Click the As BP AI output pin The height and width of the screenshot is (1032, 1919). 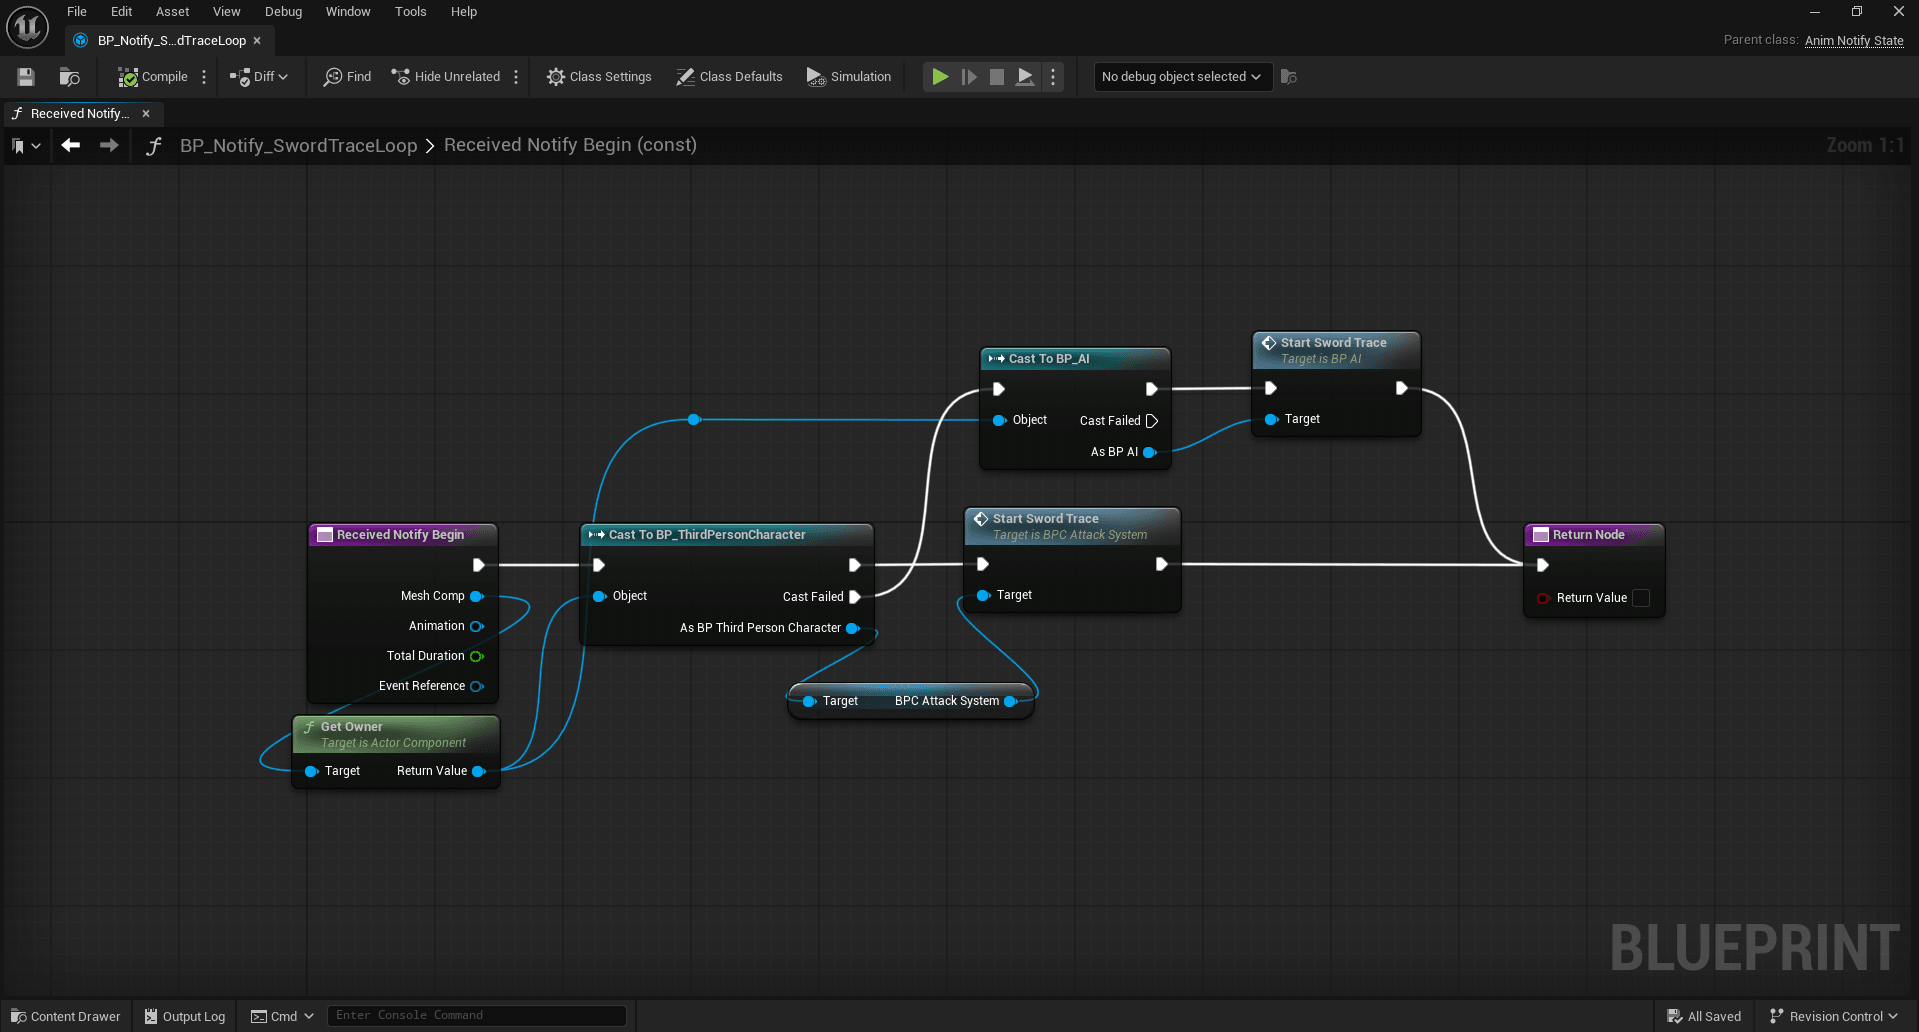1150,452
